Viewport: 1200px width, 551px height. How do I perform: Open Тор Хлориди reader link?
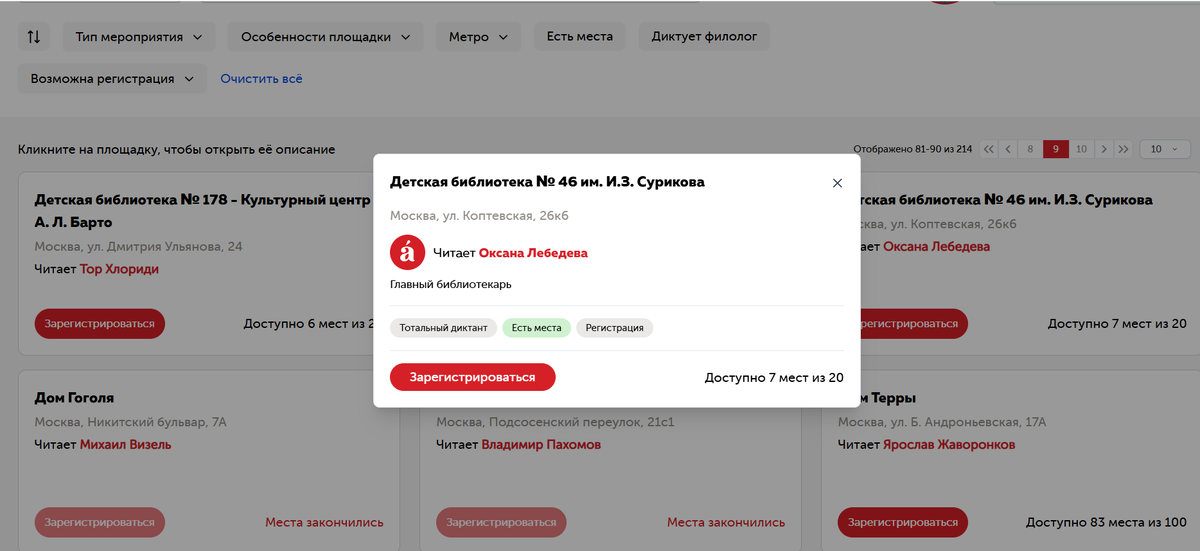[x=119, y=269]
